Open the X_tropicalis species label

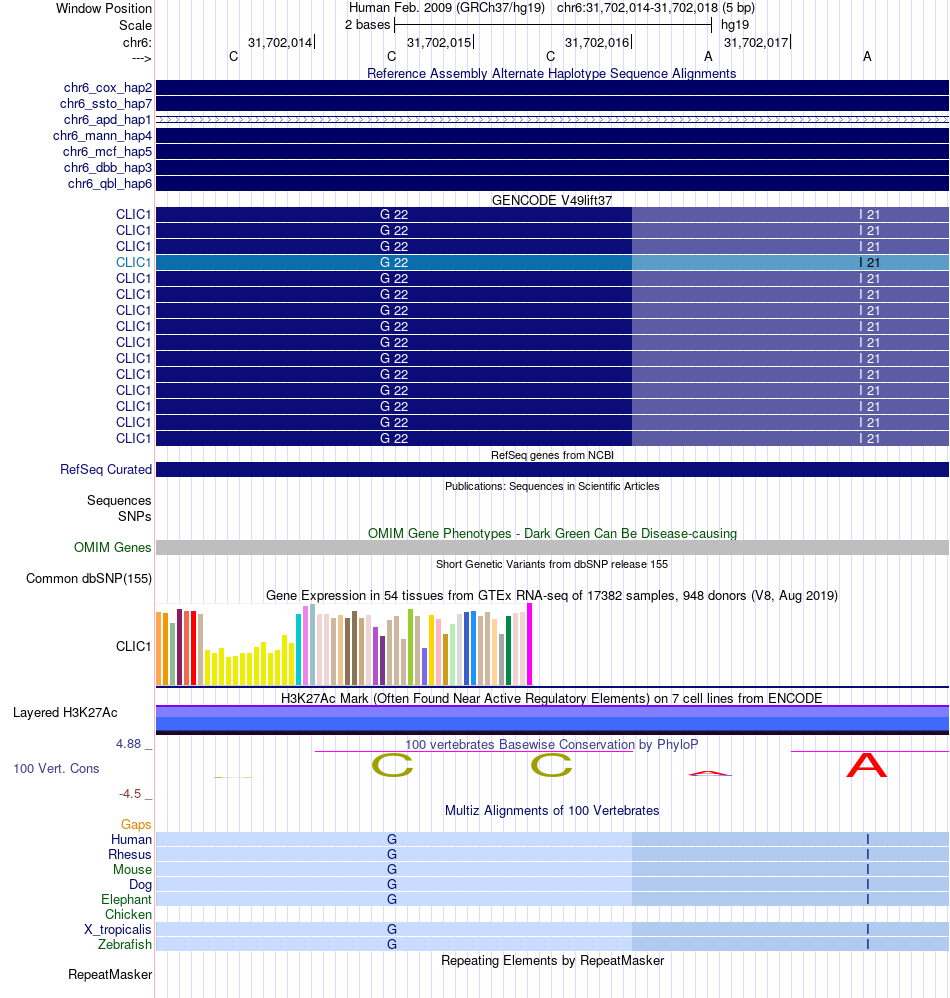click(x=118, y=929)
